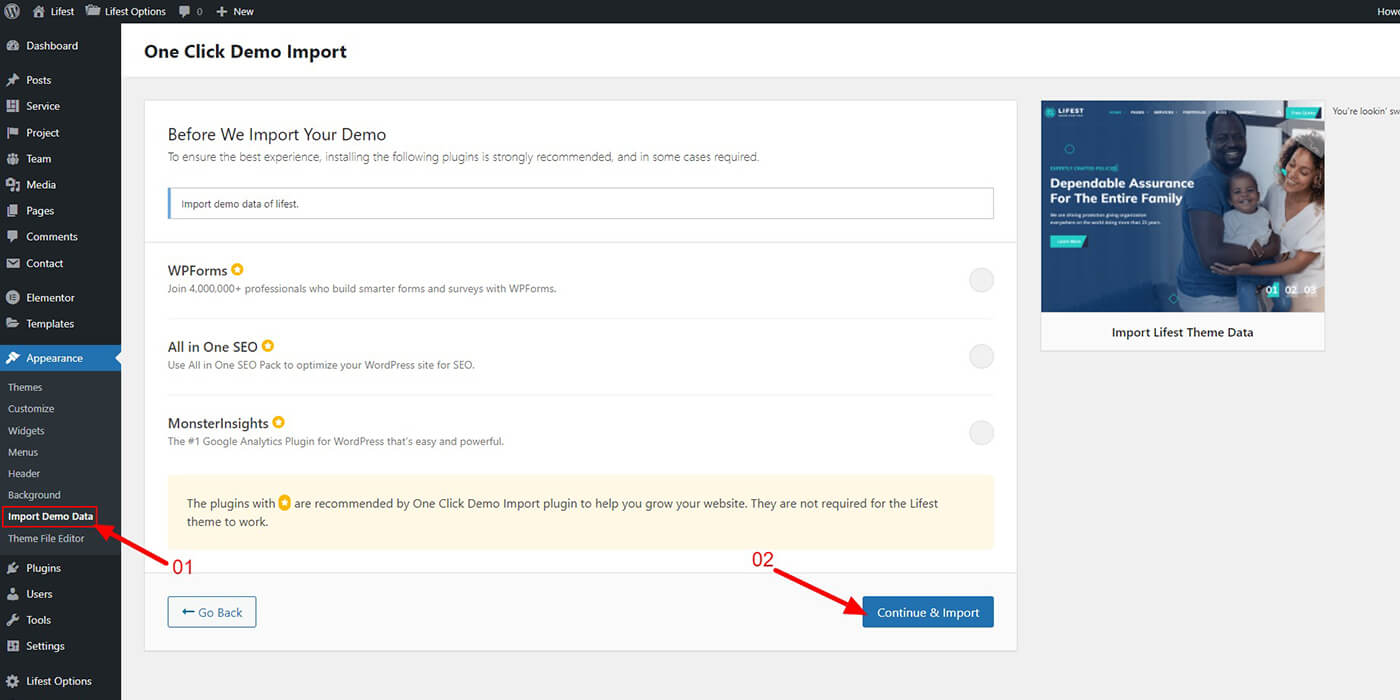The image size is (1400, 700).
Task: Click the Media icon in sidebar
Action: click(x=13, y=185)
